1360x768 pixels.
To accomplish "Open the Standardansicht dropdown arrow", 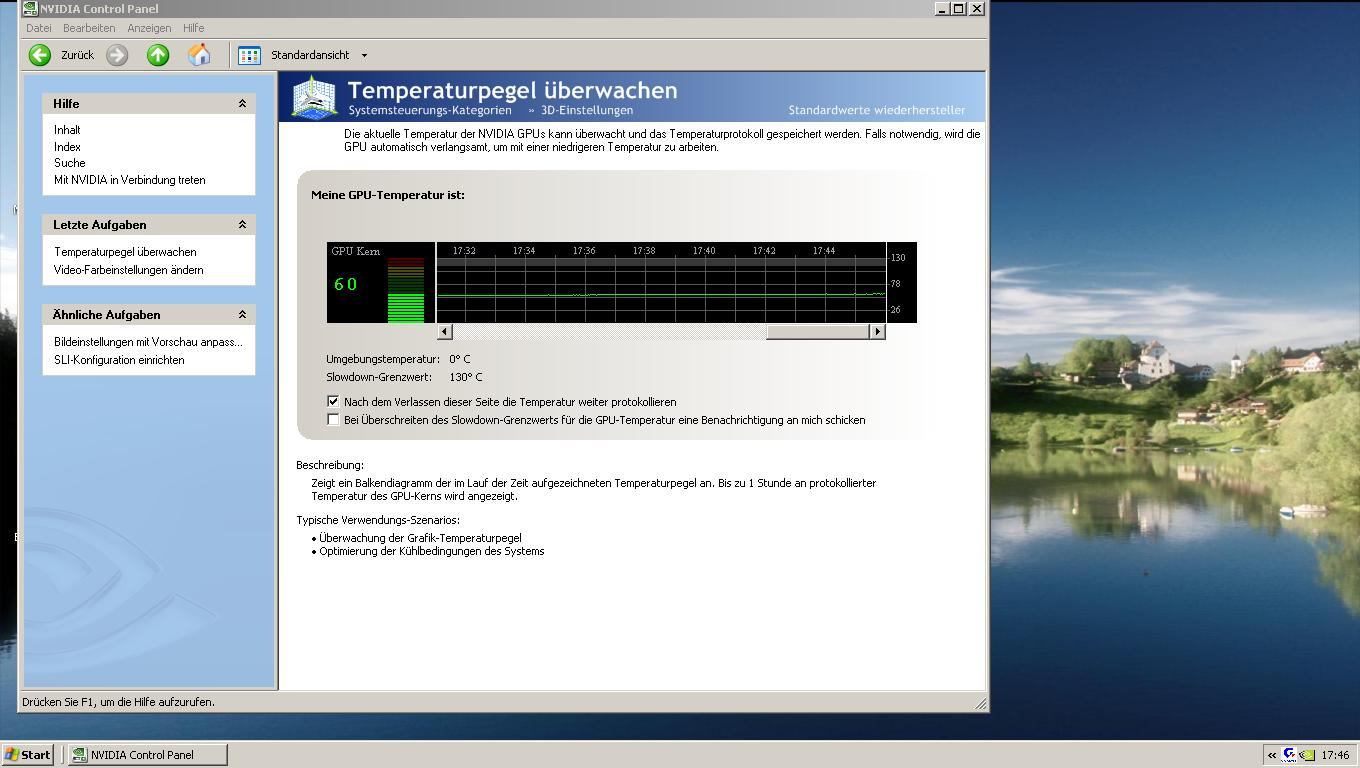I will pyautogui.click(x=364, y=55).
